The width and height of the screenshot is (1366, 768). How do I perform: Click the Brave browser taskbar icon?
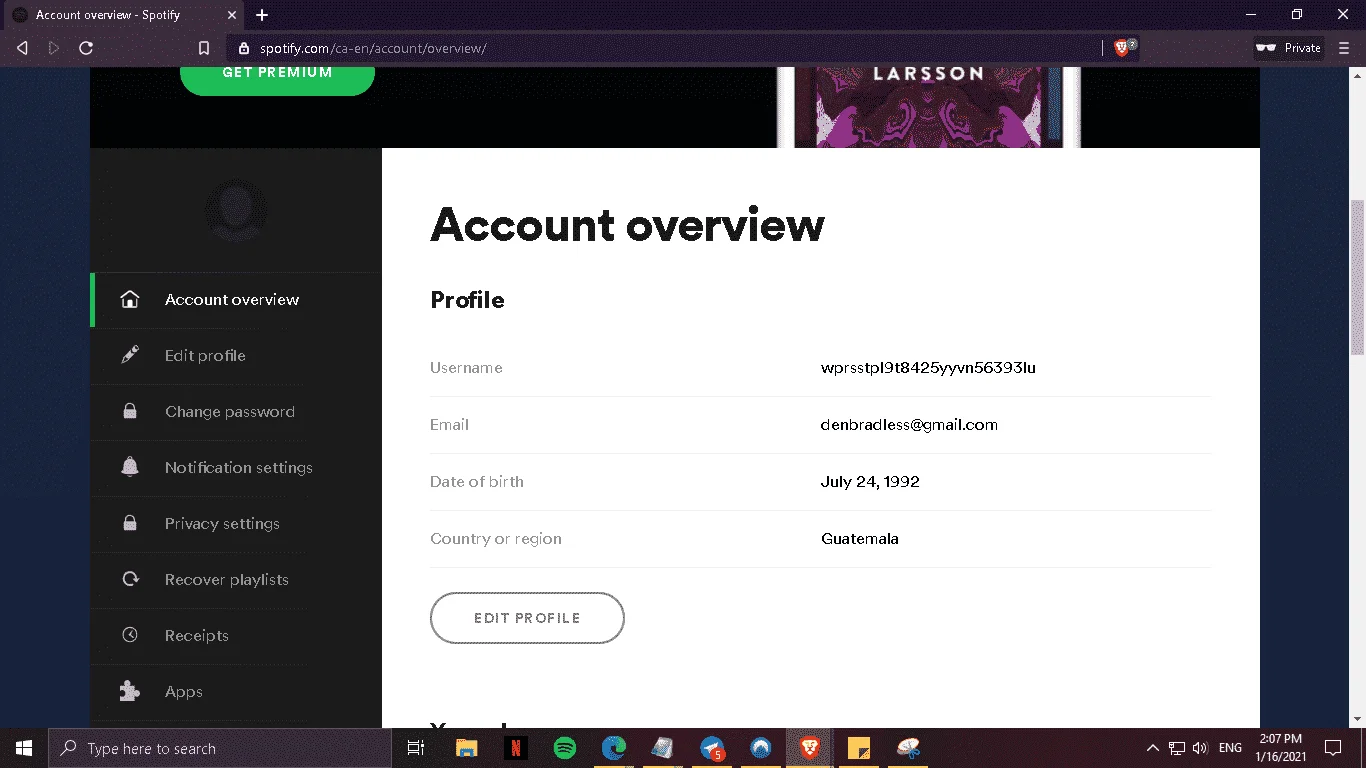pos(810,748)
